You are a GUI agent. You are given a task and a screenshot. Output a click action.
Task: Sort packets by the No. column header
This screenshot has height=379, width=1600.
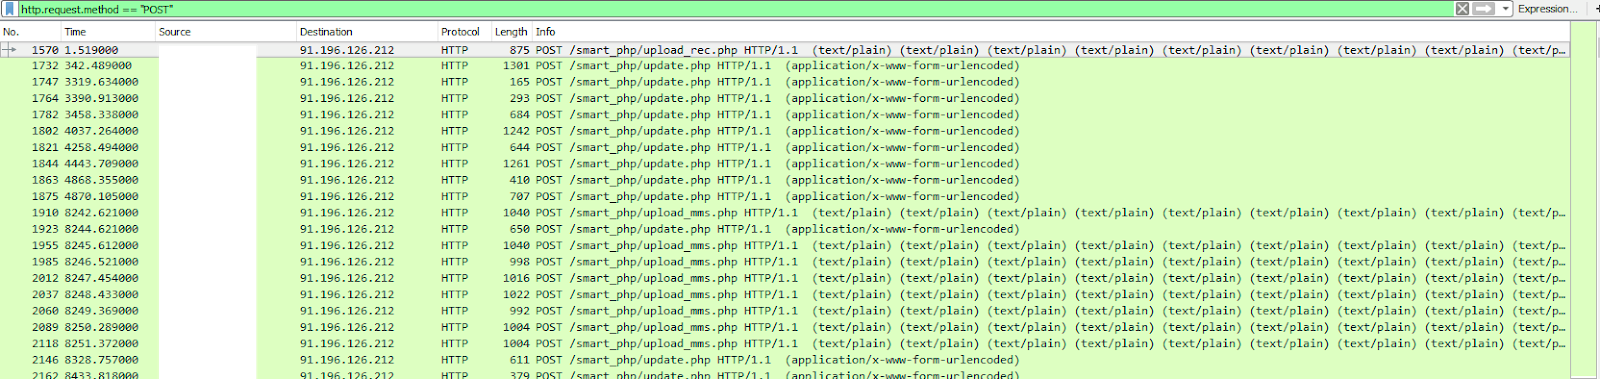click(31, 32)
